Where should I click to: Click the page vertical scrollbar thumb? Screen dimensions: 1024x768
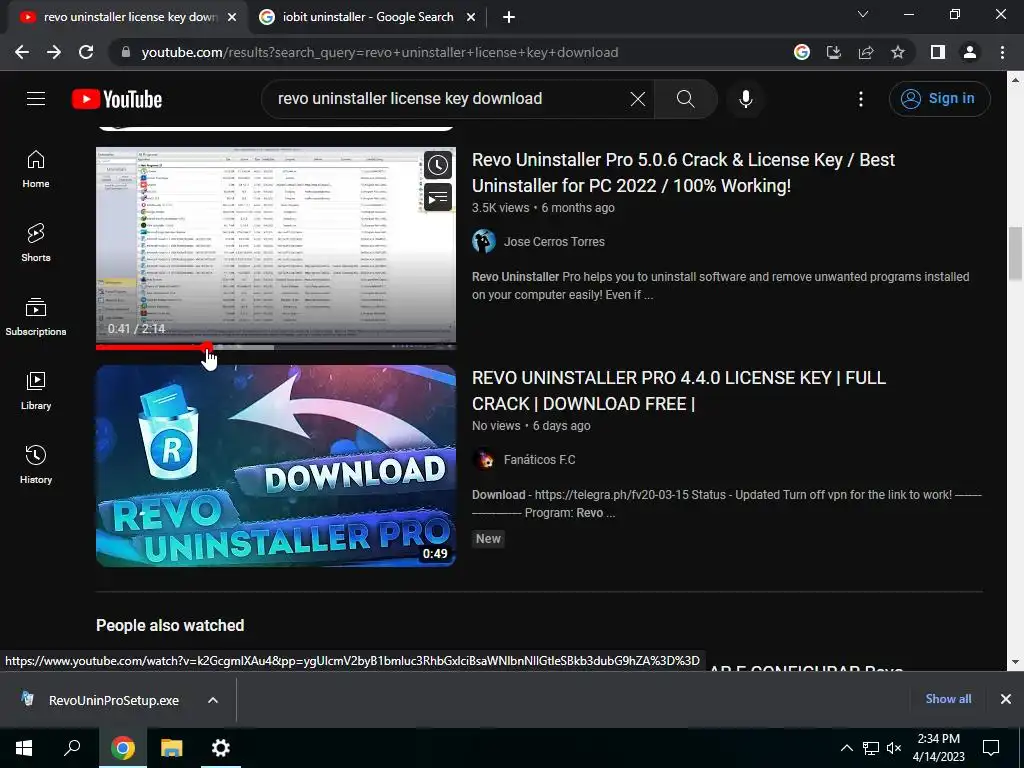click(1015, 253)
